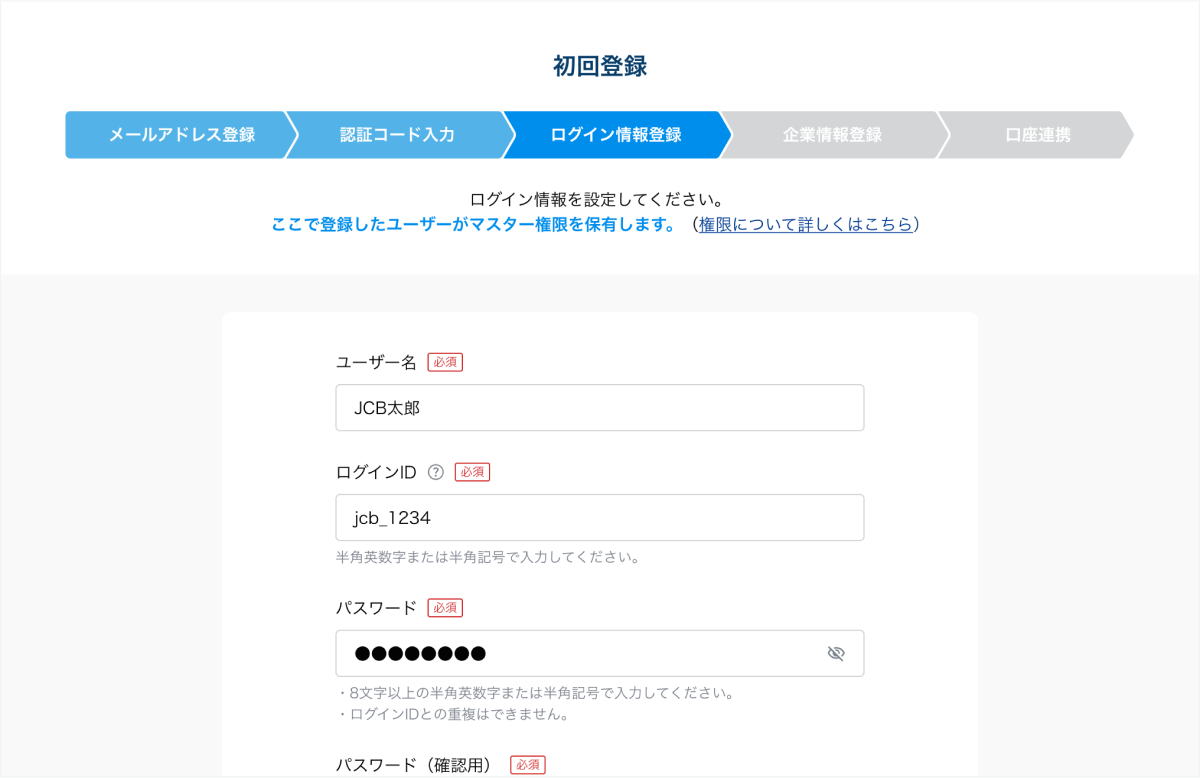This screenshot has height=778, width=1200.
Task: Go to the メールアドレス登録 step
Action: coord(181,135)
